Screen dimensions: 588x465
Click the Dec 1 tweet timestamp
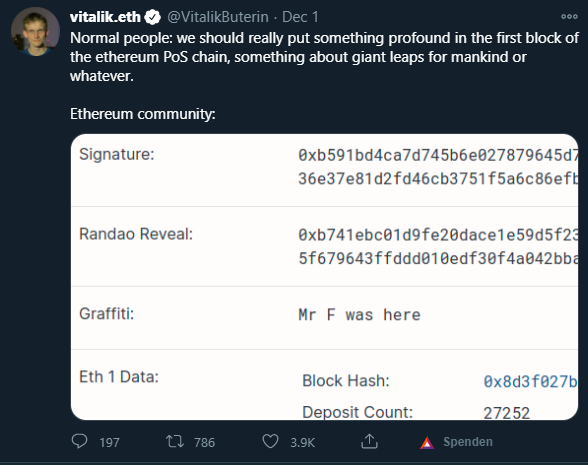[300, 17]
